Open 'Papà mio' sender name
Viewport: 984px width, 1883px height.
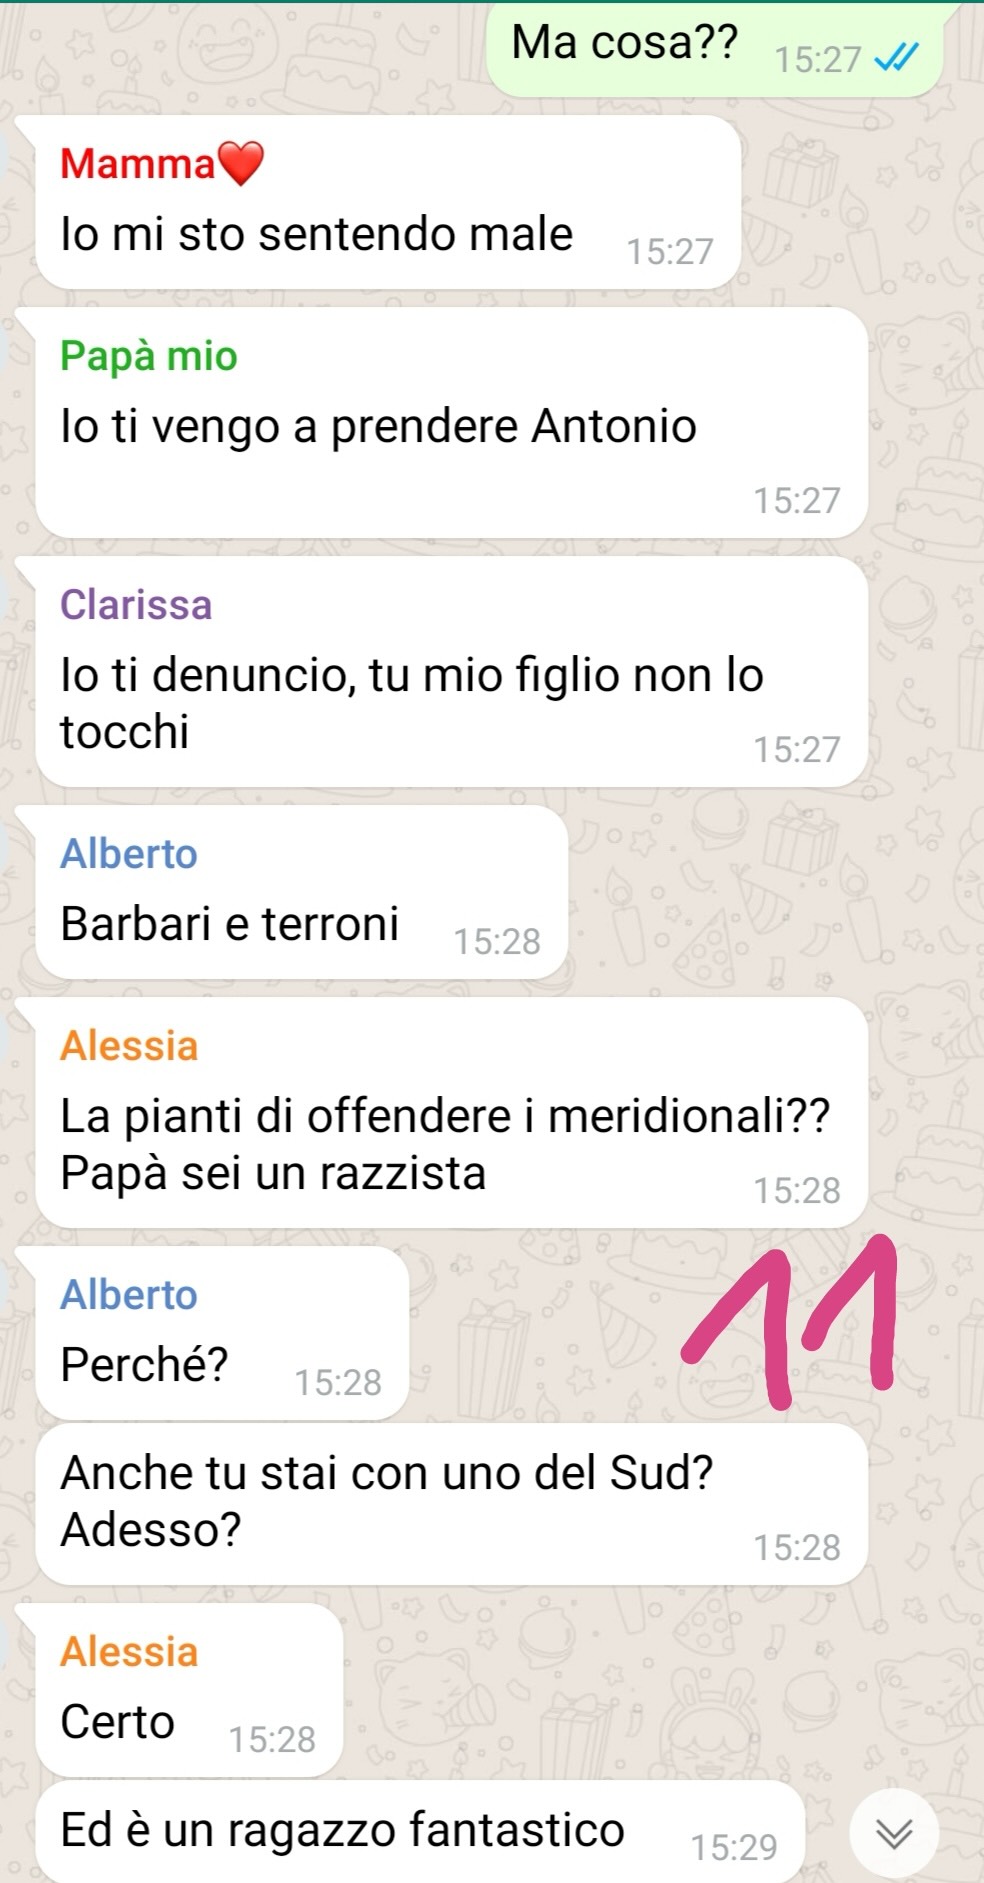pyautogui.click(x=149, y=356)
